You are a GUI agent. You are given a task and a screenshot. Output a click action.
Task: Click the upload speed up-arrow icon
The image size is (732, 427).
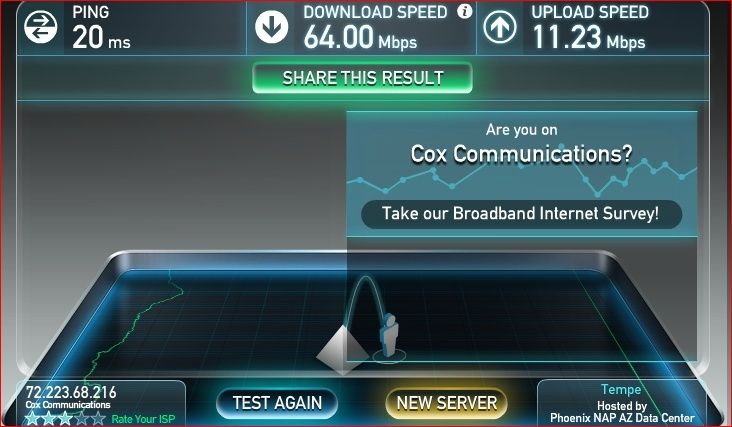pos(500,27)
